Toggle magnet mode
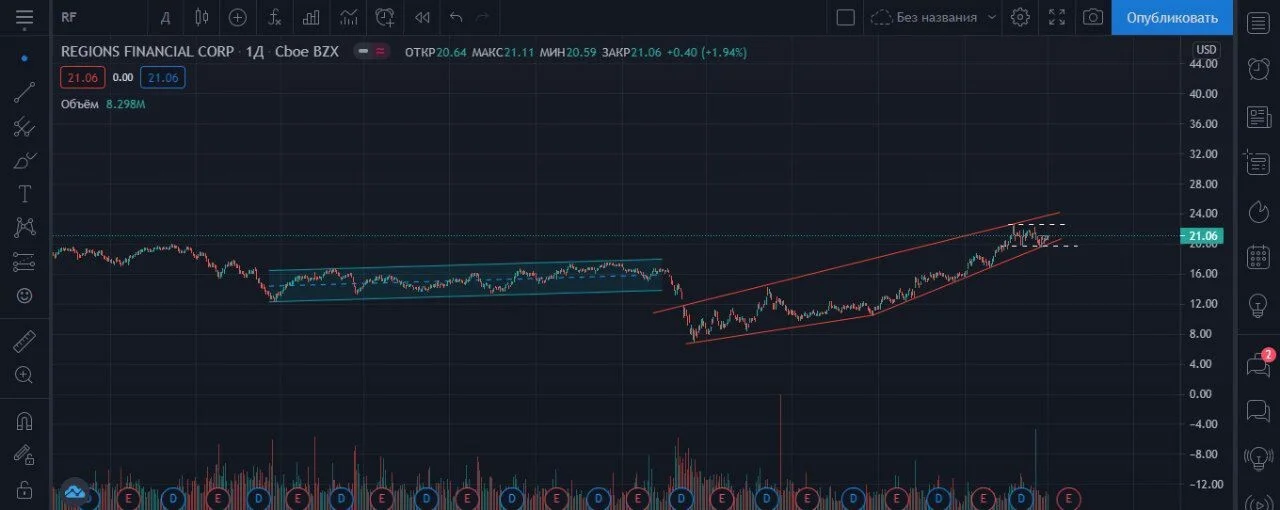Screen dimensions: 1280x510 (x=24, y=422)
